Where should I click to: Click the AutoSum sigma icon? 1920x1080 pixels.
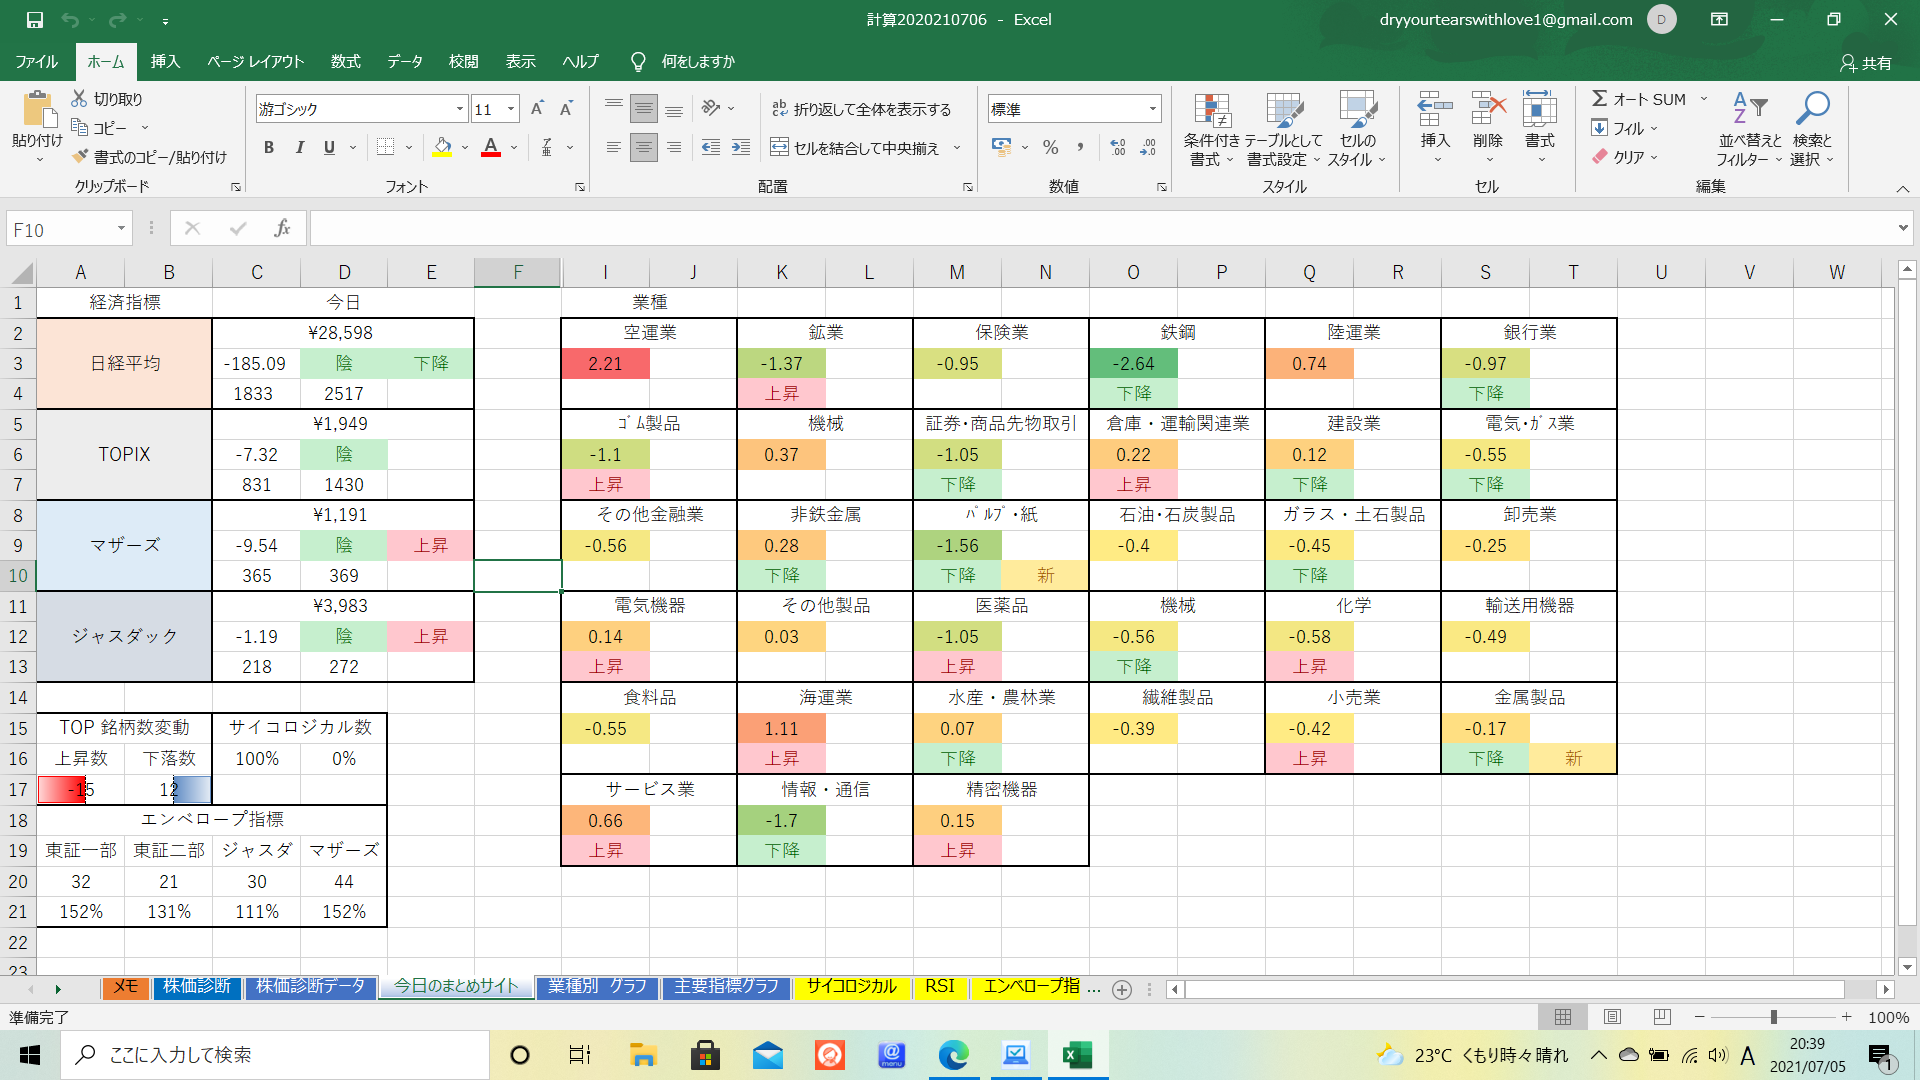pyautogui.click(x=1599, y=99)
